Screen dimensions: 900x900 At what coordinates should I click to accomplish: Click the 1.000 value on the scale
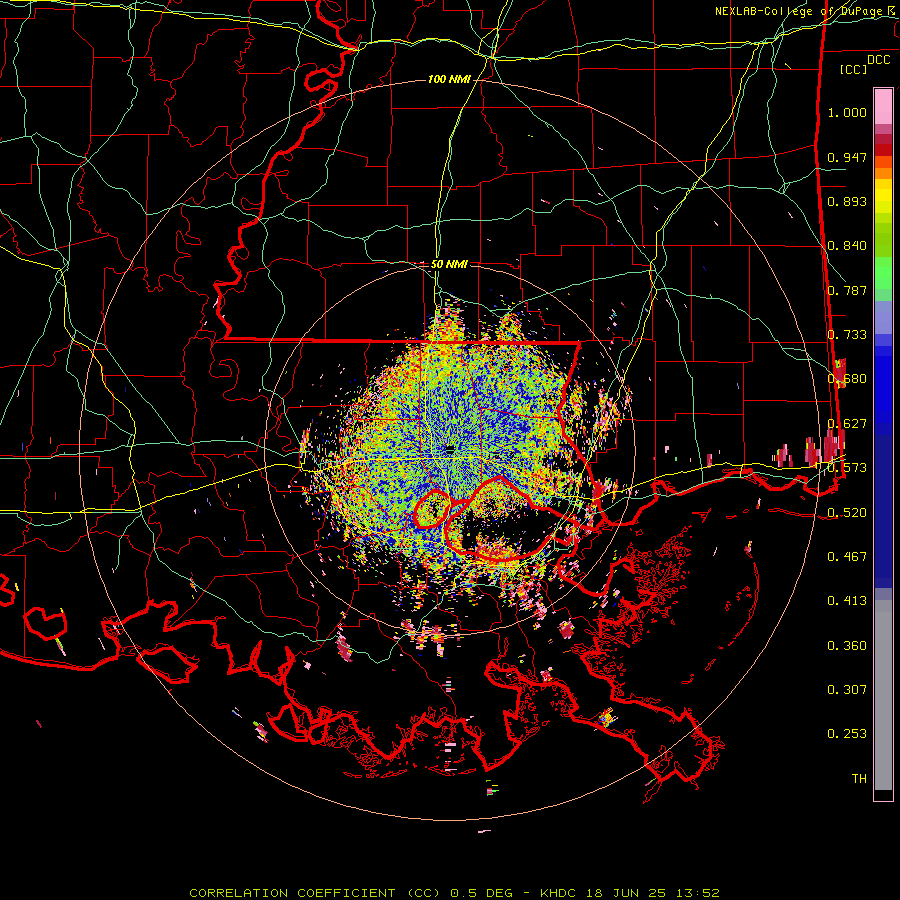point(847,112)
